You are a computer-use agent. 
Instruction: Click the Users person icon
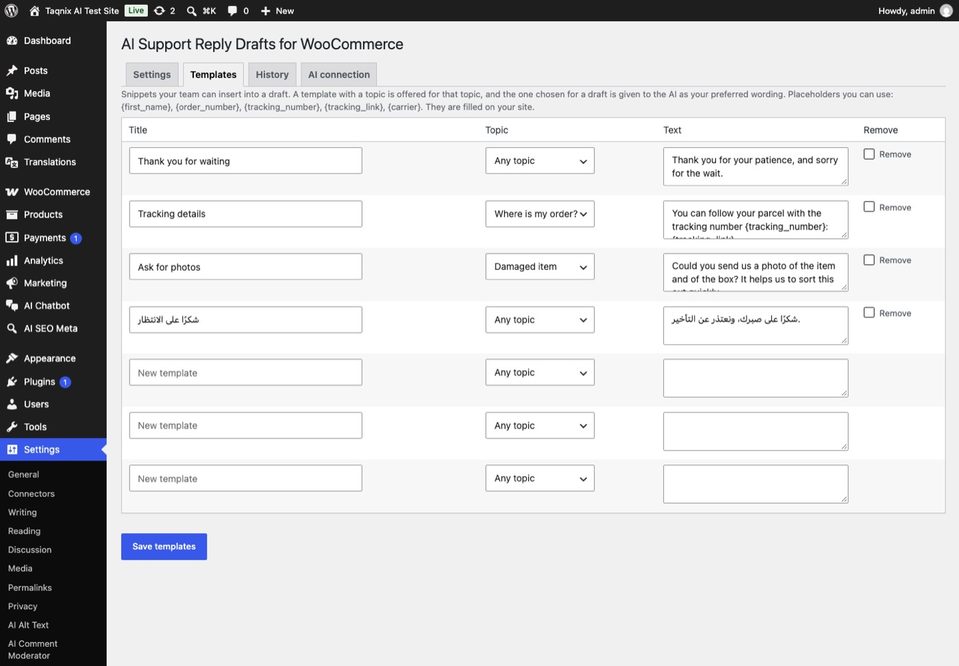12,404
